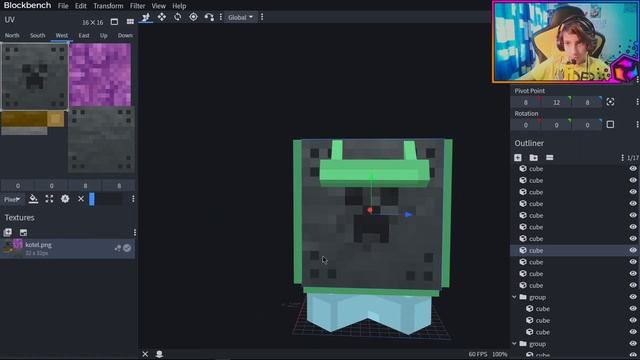Switch UV face to Down tab
Image resolution: width=640 pixels, height=360 pixels.
coord(125,36)
